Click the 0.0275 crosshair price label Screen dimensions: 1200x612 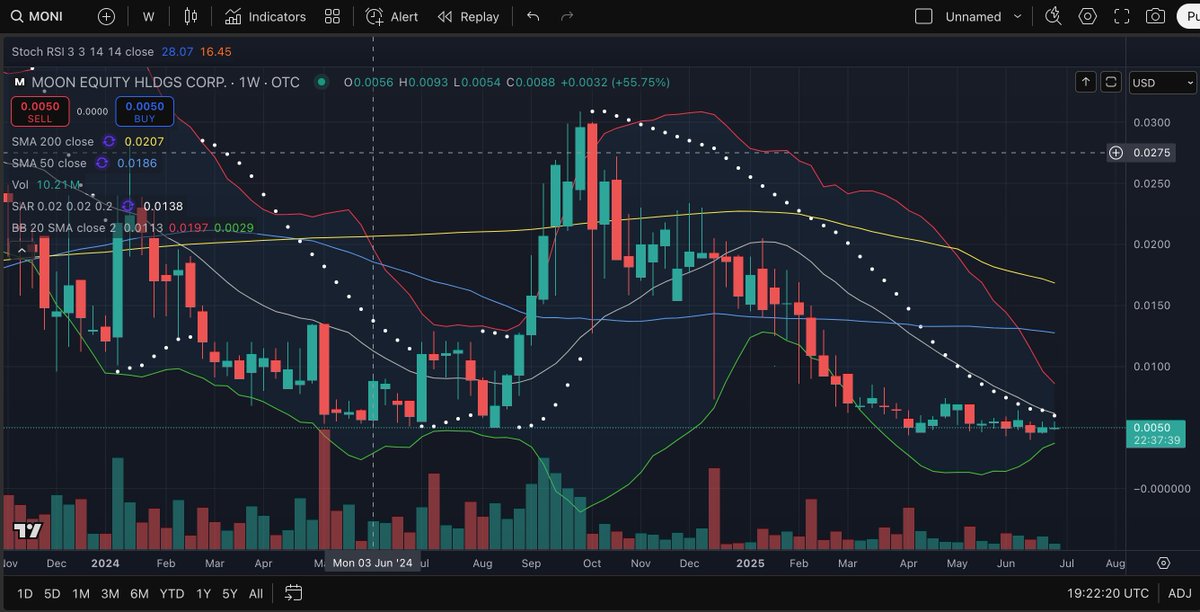[1153, 153]
